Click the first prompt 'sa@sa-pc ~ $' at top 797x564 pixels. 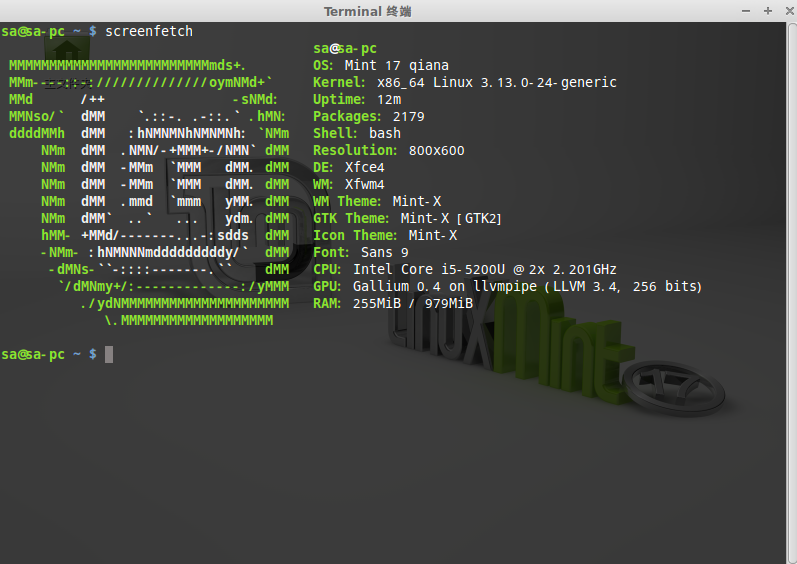click(49, 32)
